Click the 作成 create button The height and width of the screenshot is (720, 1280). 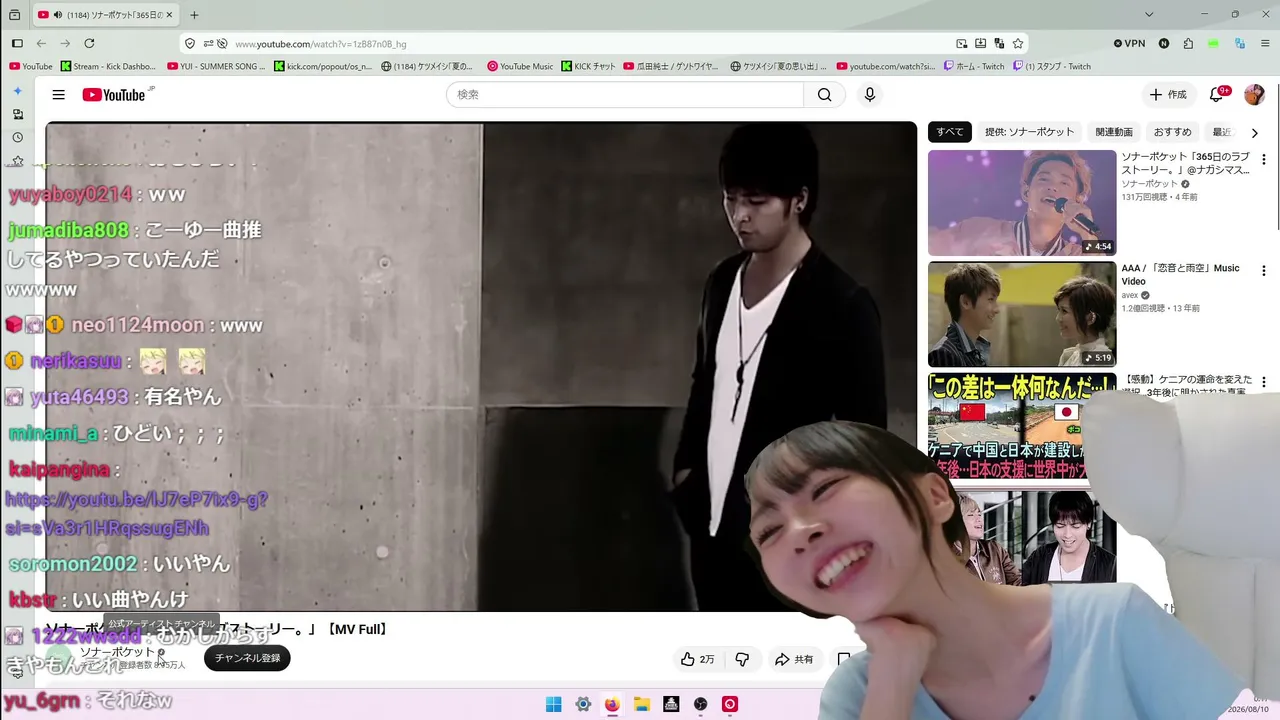(1168, 95)
